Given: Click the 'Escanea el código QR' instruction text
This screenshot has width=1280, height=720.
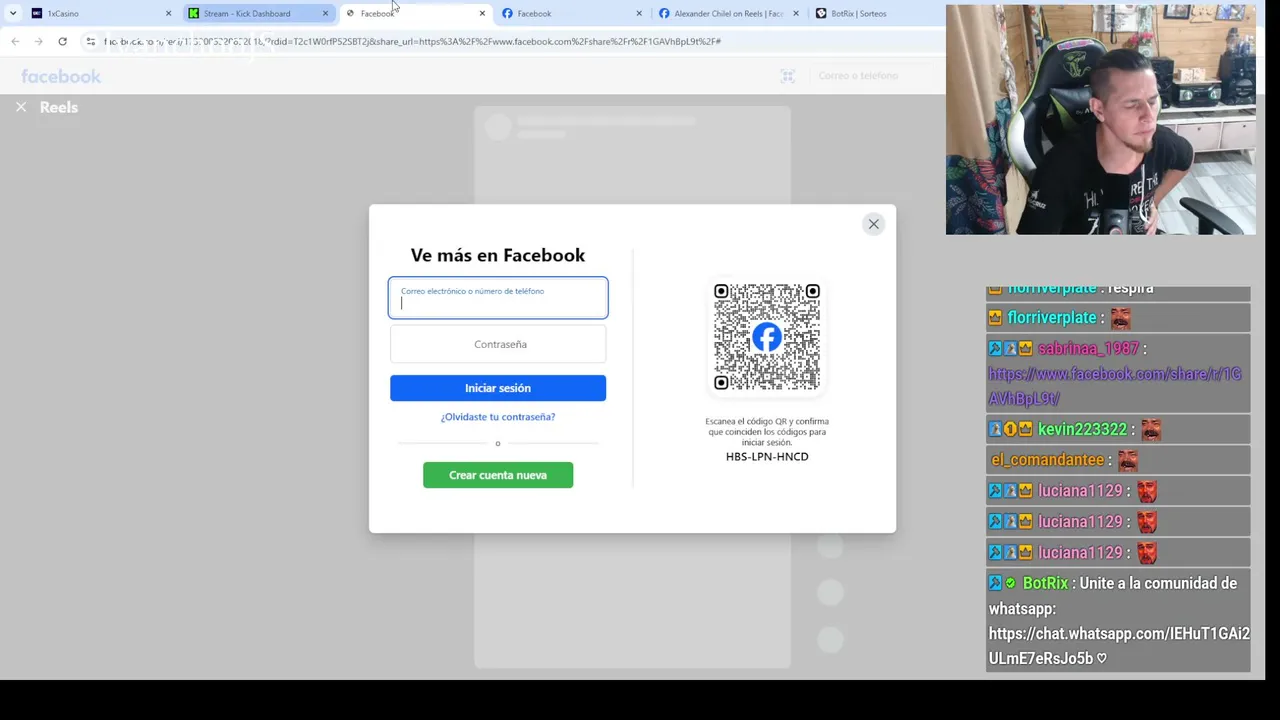Looking at the screenshot, I should tap(767, 432).
